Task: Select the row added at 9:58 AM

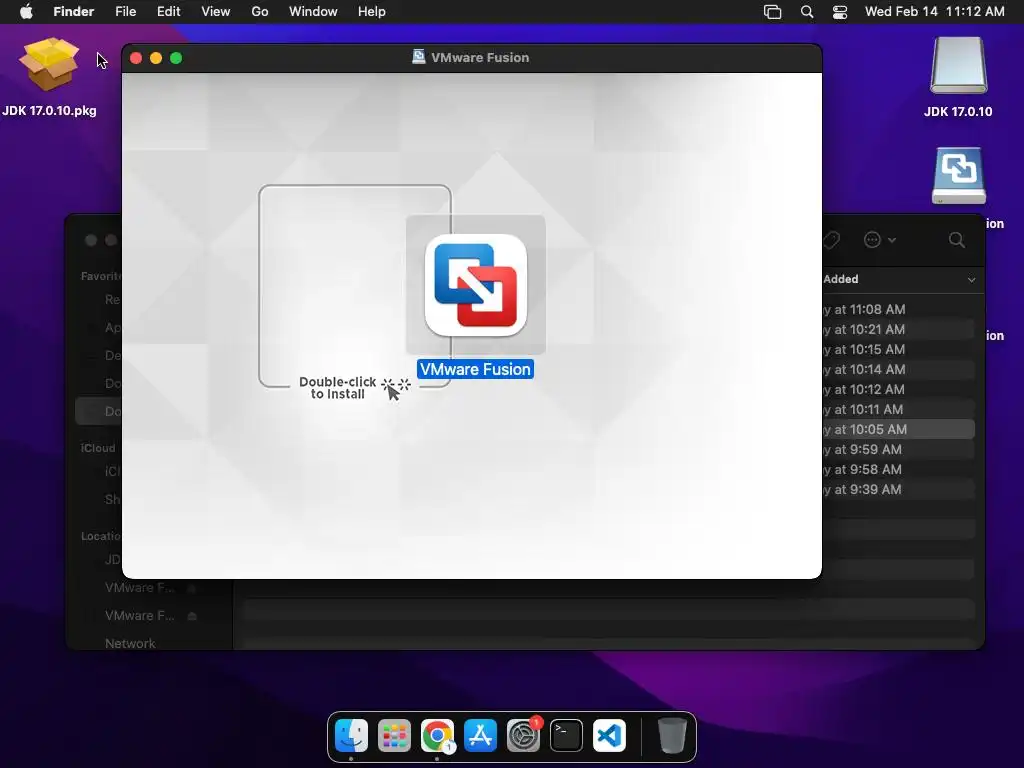Action: [x=899, y=470]
